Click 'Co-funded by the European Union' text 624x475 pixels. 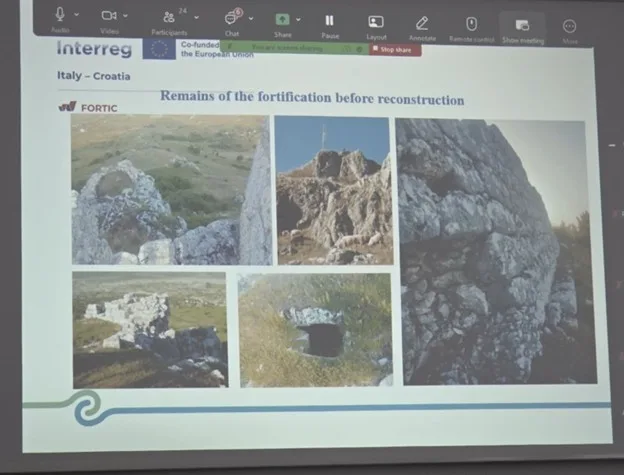217,50
